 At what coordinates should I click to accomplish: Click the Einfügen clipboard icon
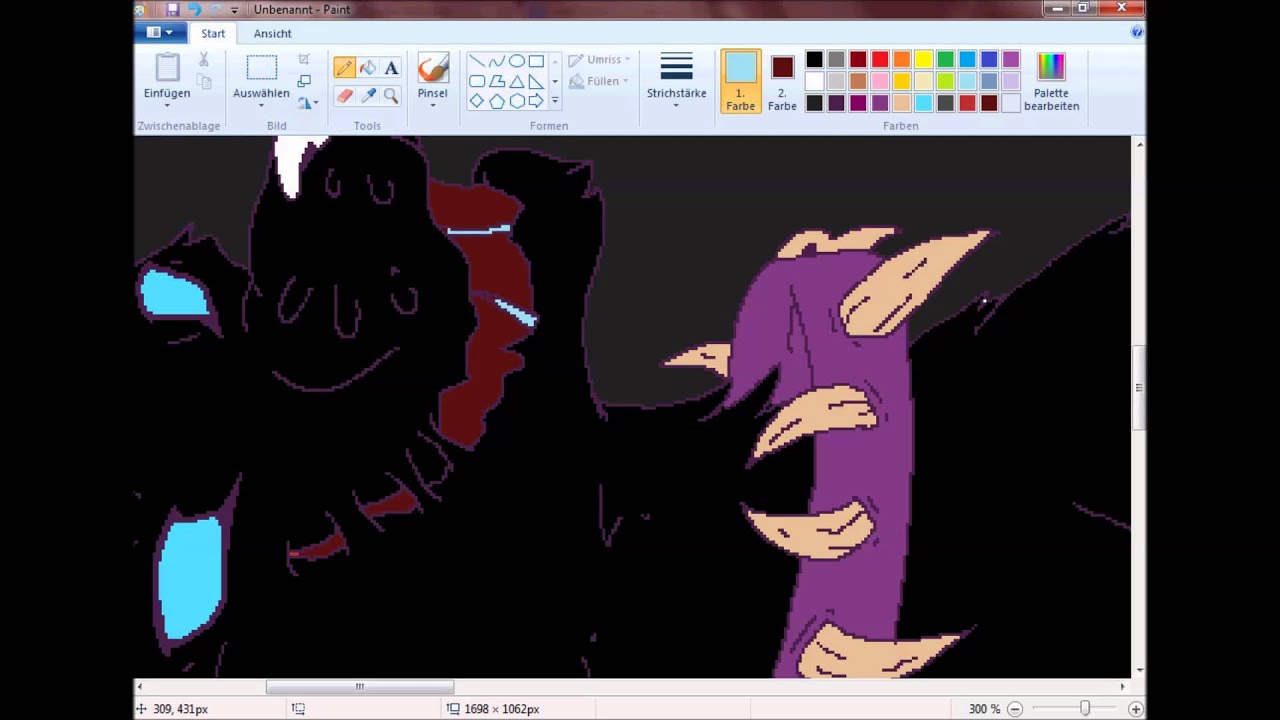(x=167, y=67)
